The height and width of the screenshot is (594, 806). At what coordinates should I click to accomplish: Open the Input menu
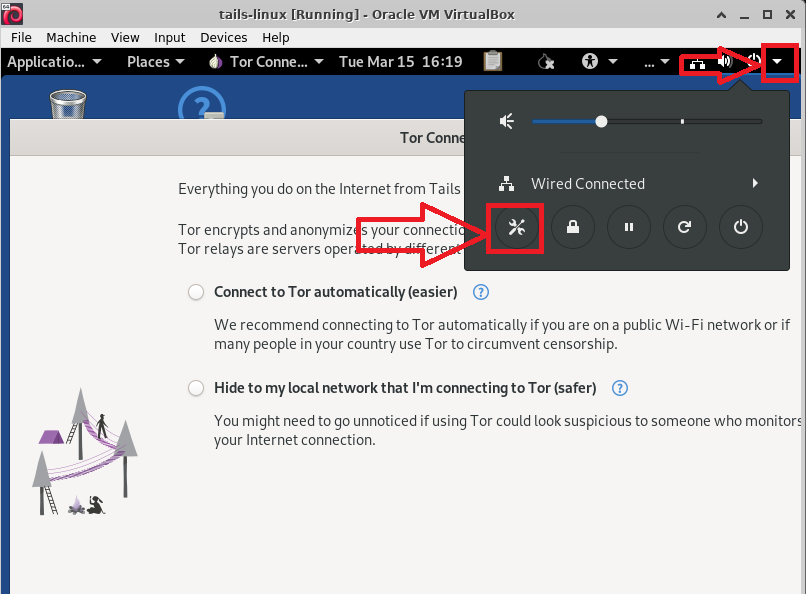(x=170, y=38)
